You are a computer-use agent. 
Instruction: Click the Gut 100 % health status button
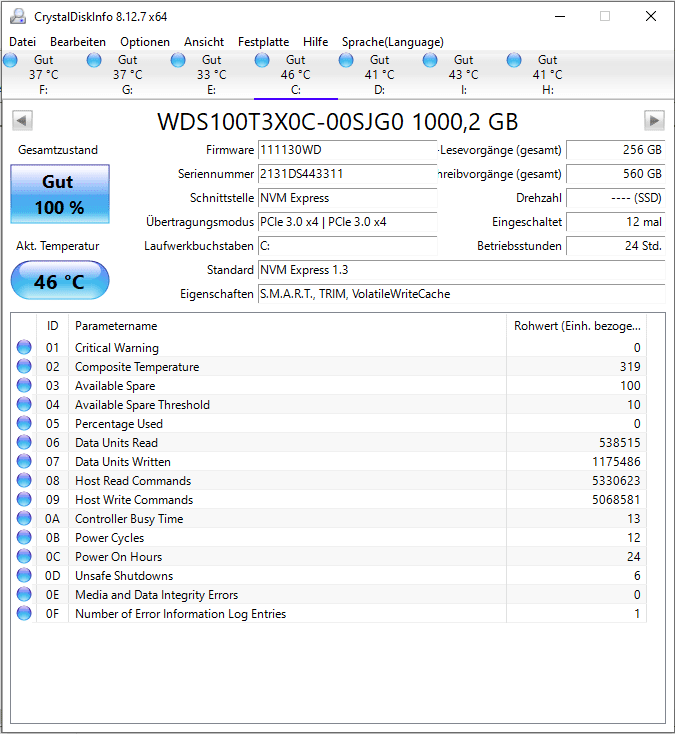coord(60,194)
